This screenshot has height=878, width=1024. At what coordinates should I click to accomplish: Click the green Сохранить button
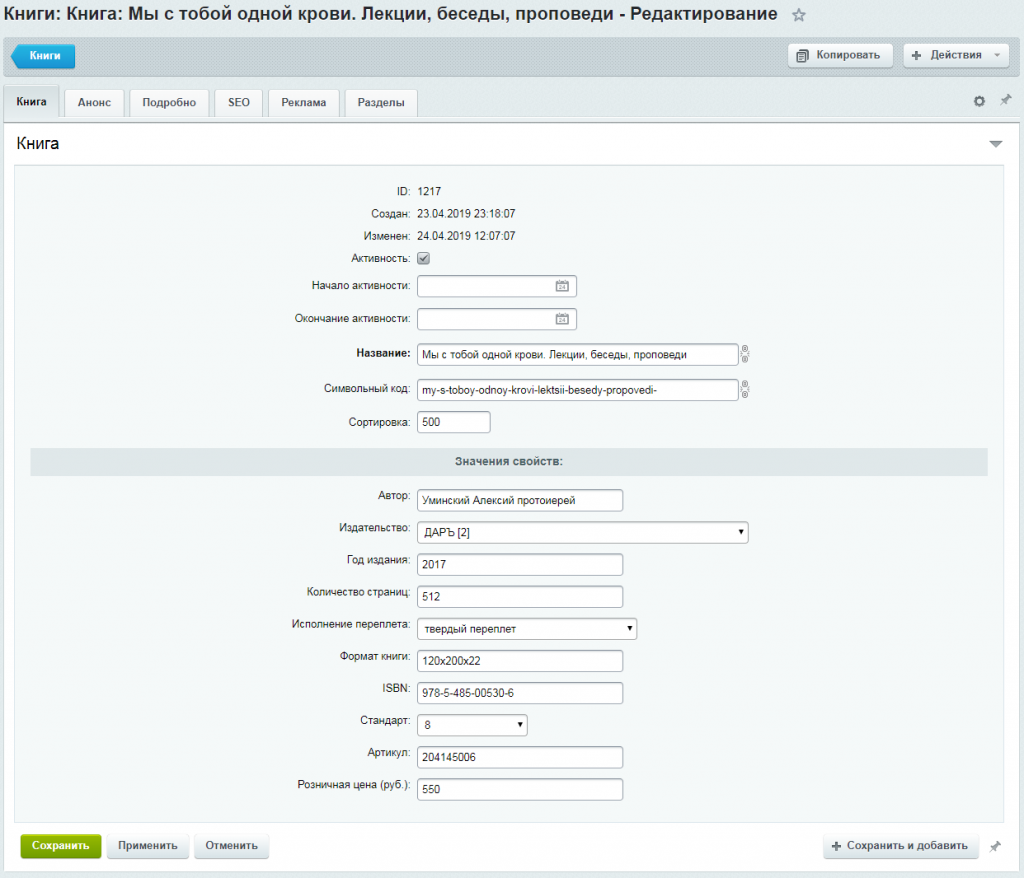pos(61,845)
